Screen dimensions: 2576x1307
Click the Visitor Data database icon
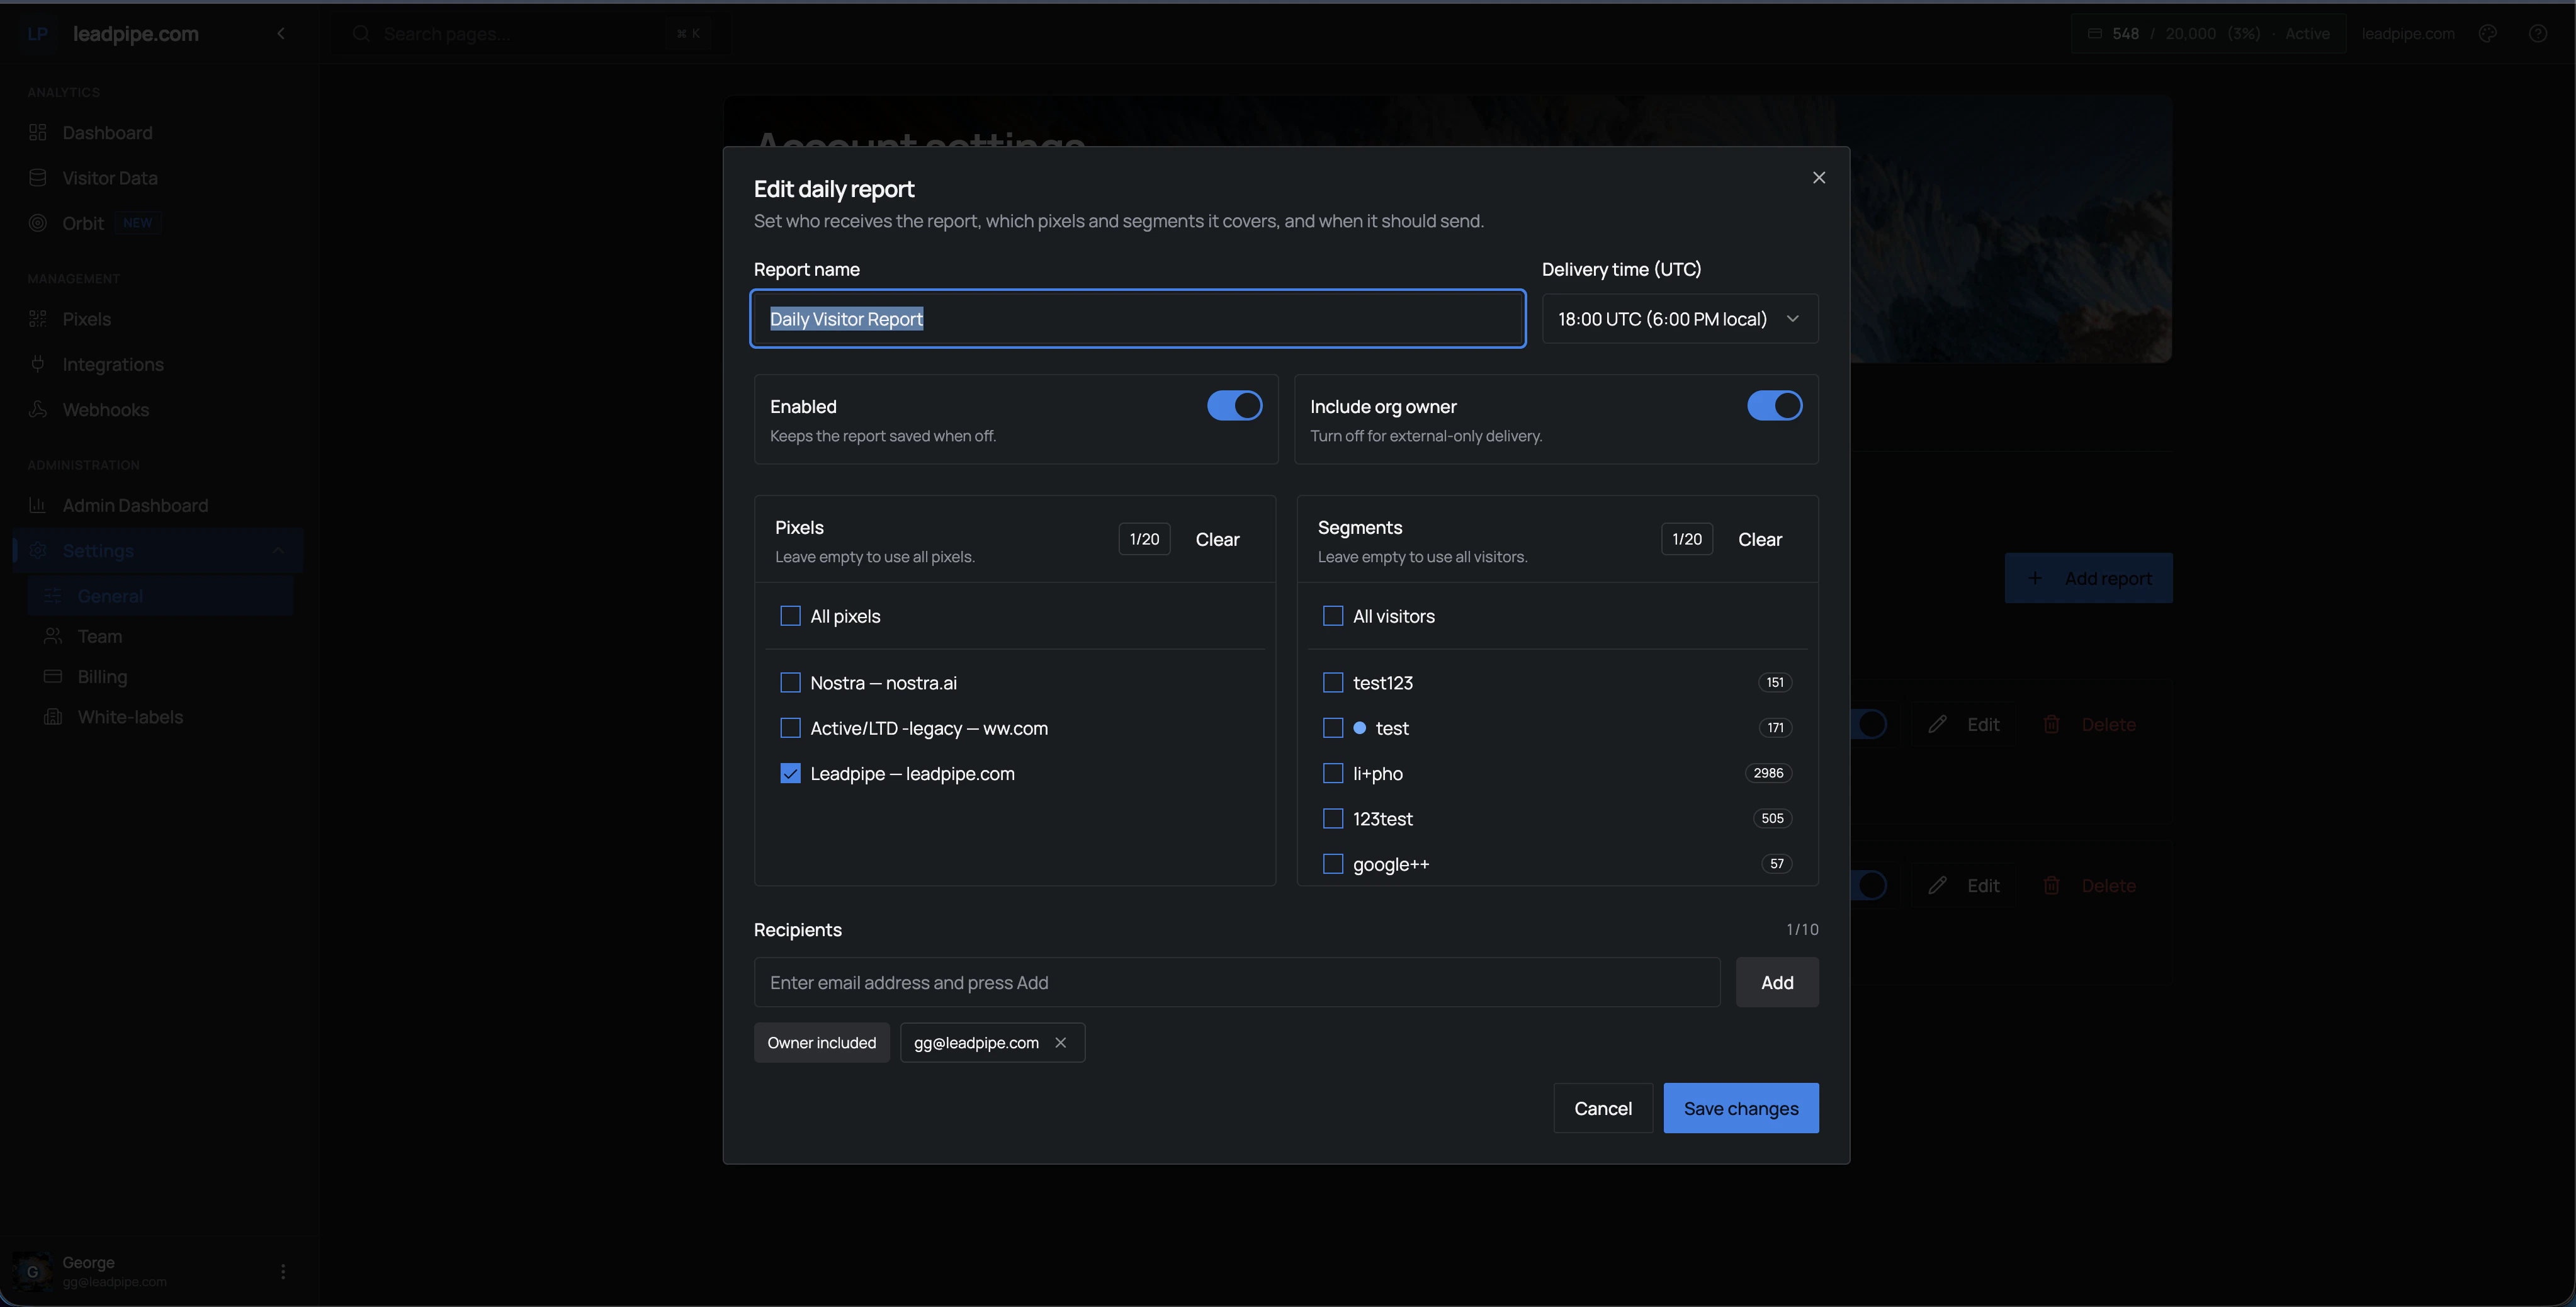38,178
